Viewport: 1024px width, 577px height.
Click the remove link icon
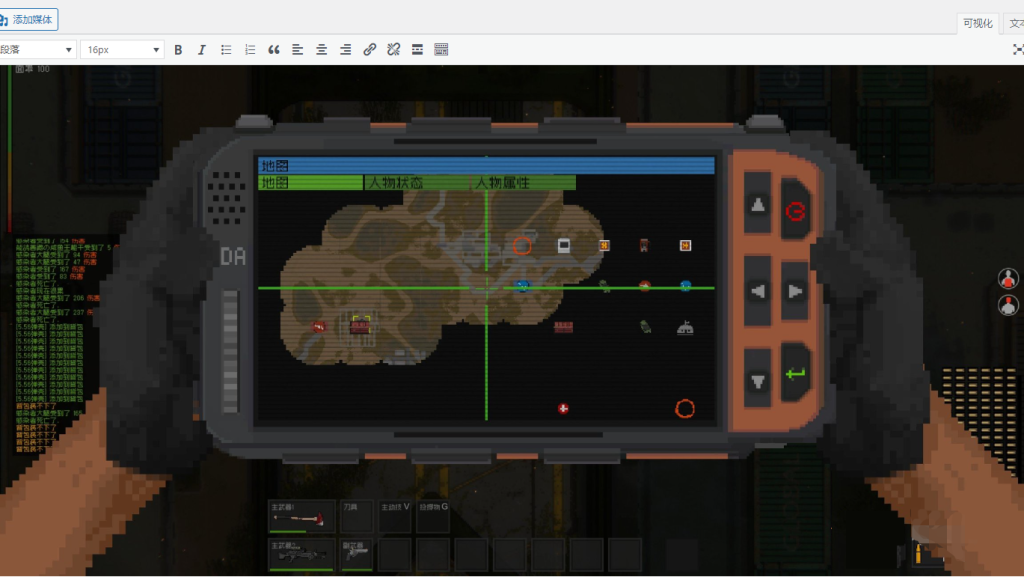(394, 49)
